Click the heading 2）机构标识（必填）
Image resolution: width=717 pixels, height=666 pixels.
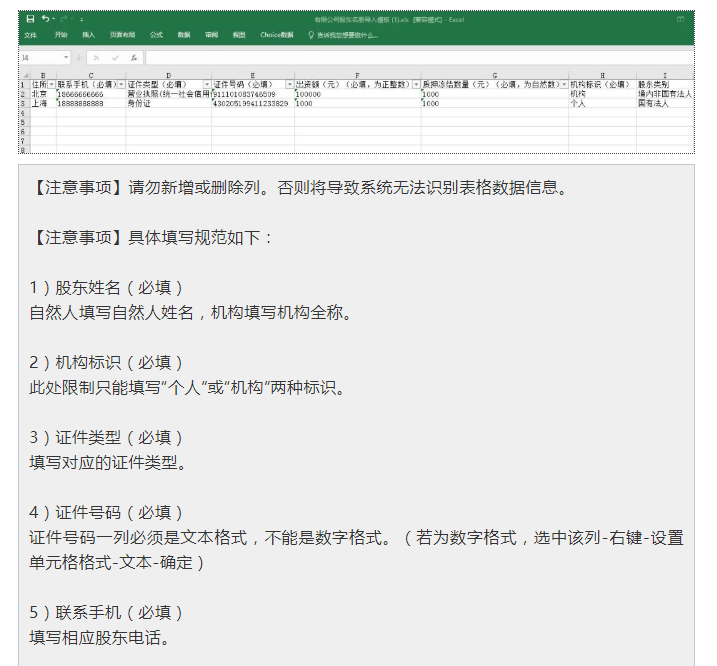(106, 363)
